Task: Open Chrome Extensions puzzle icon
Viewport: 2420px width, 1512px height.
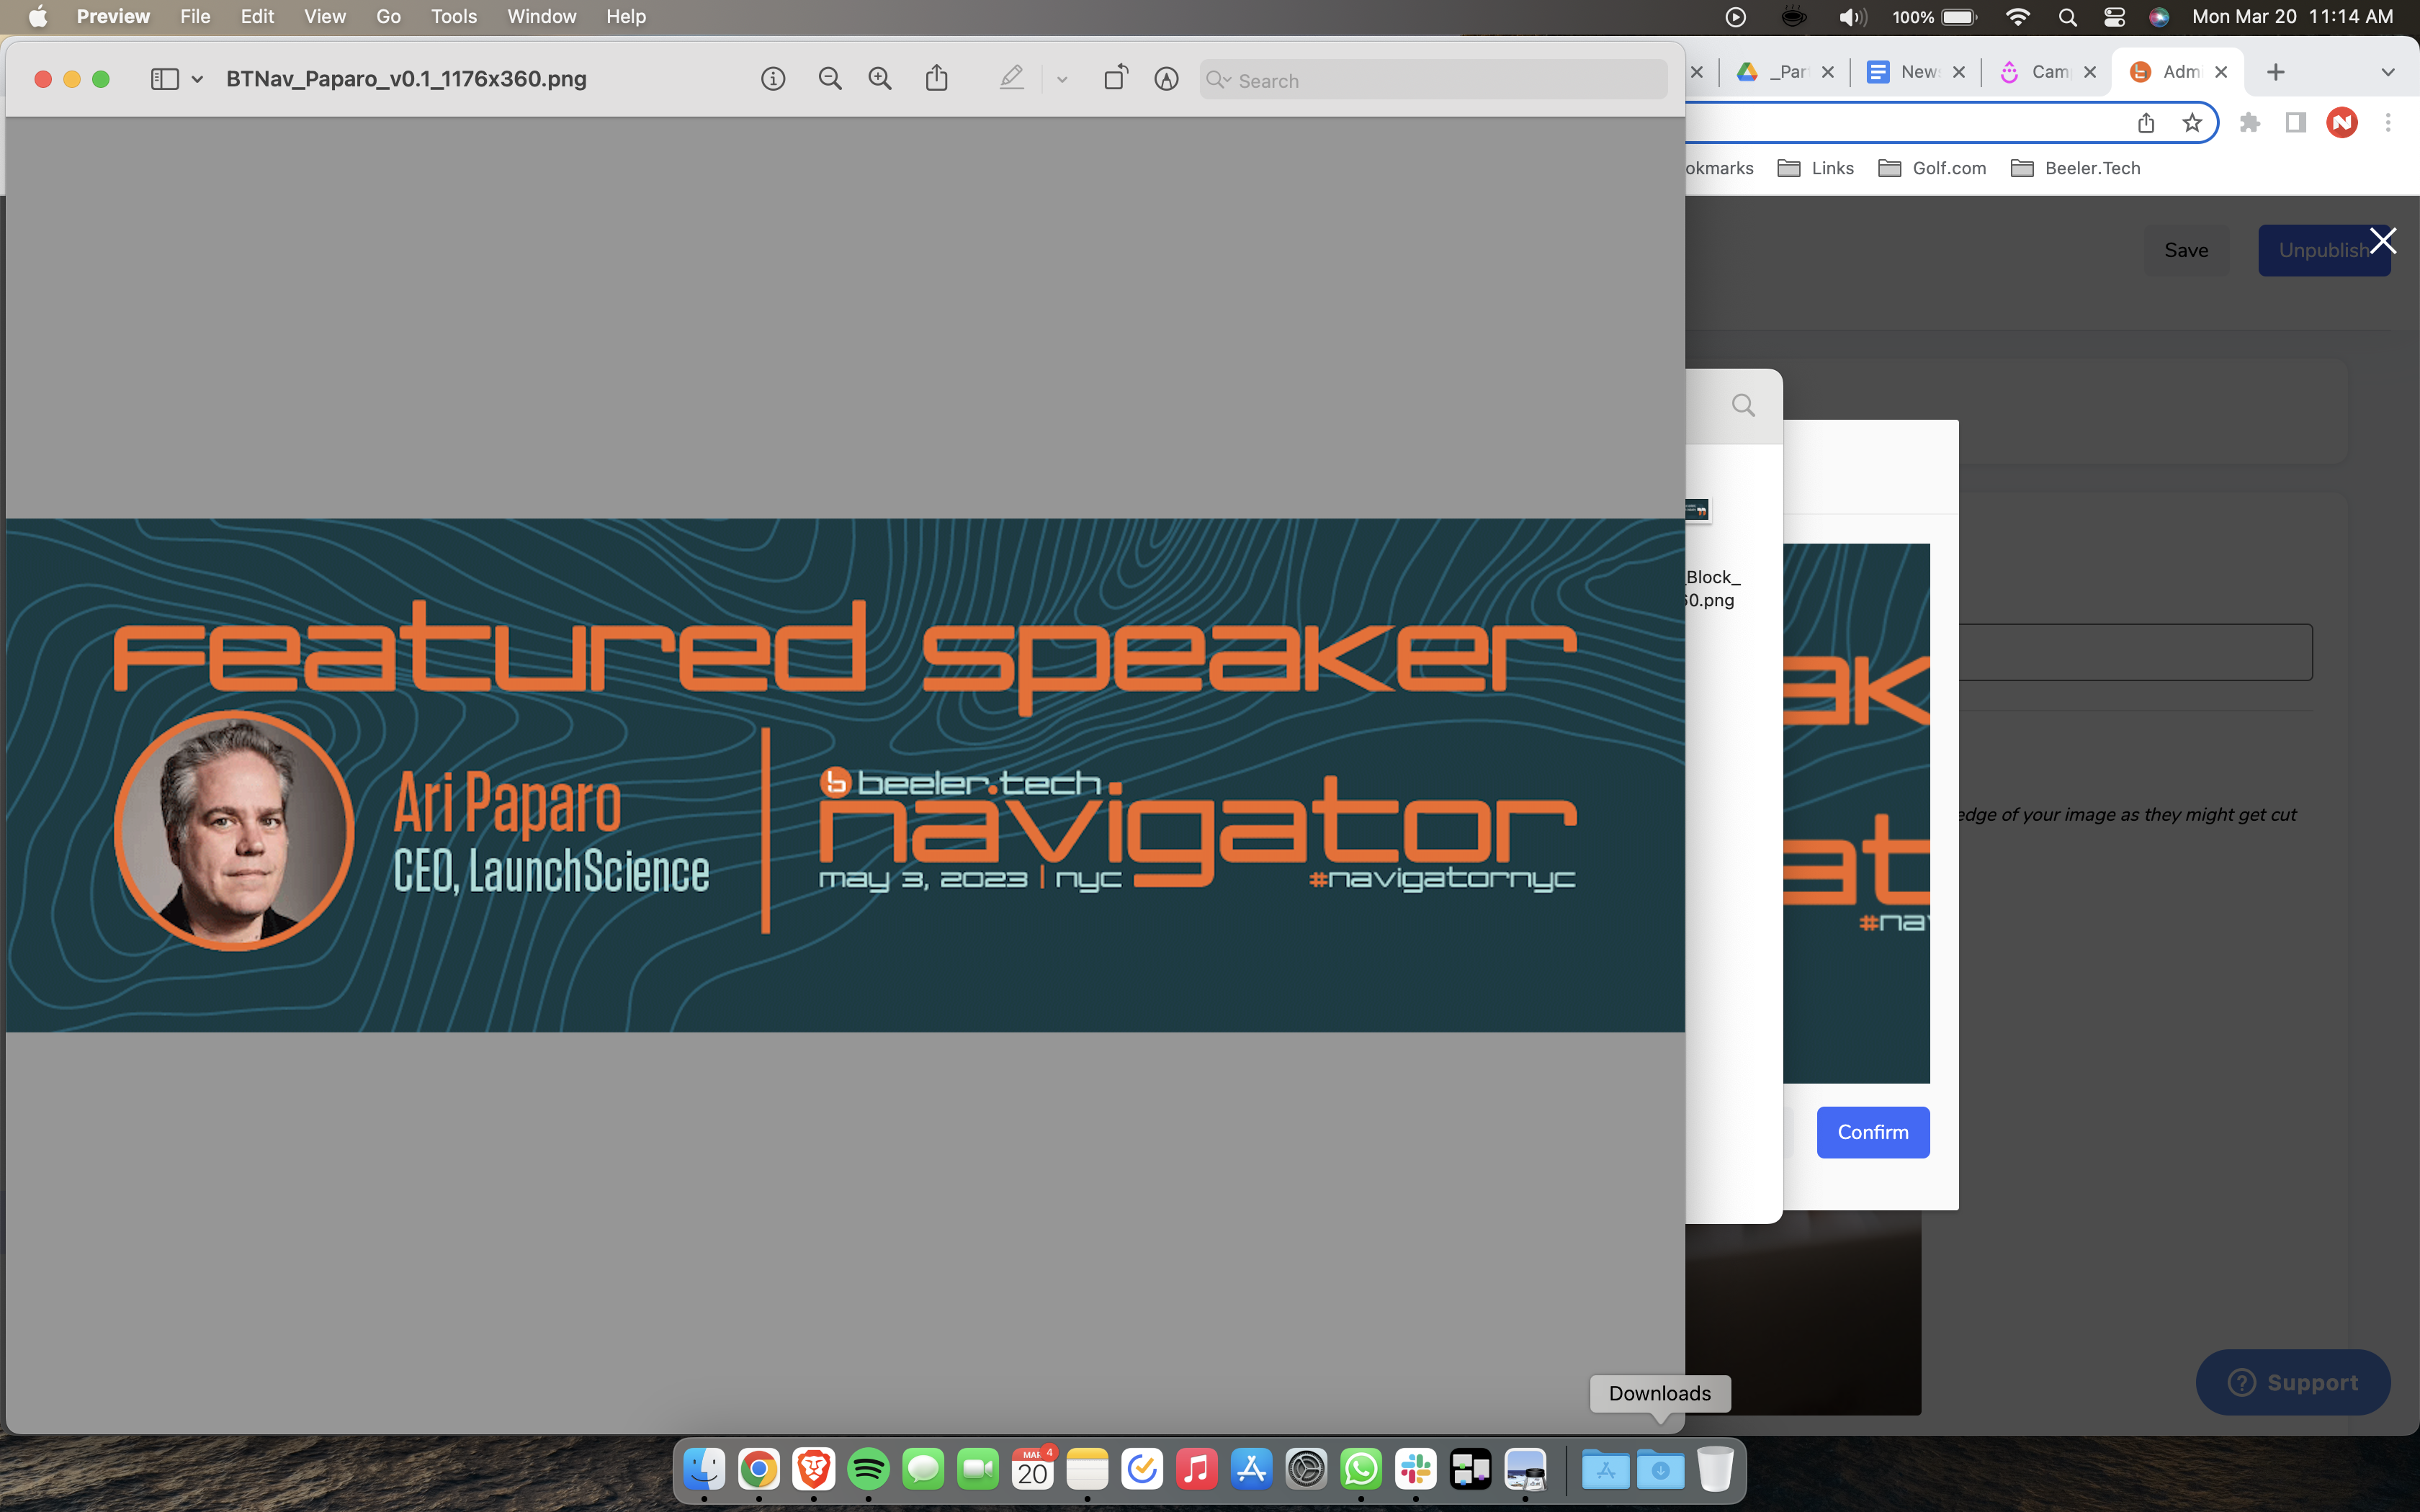Action: point(2250,122)
